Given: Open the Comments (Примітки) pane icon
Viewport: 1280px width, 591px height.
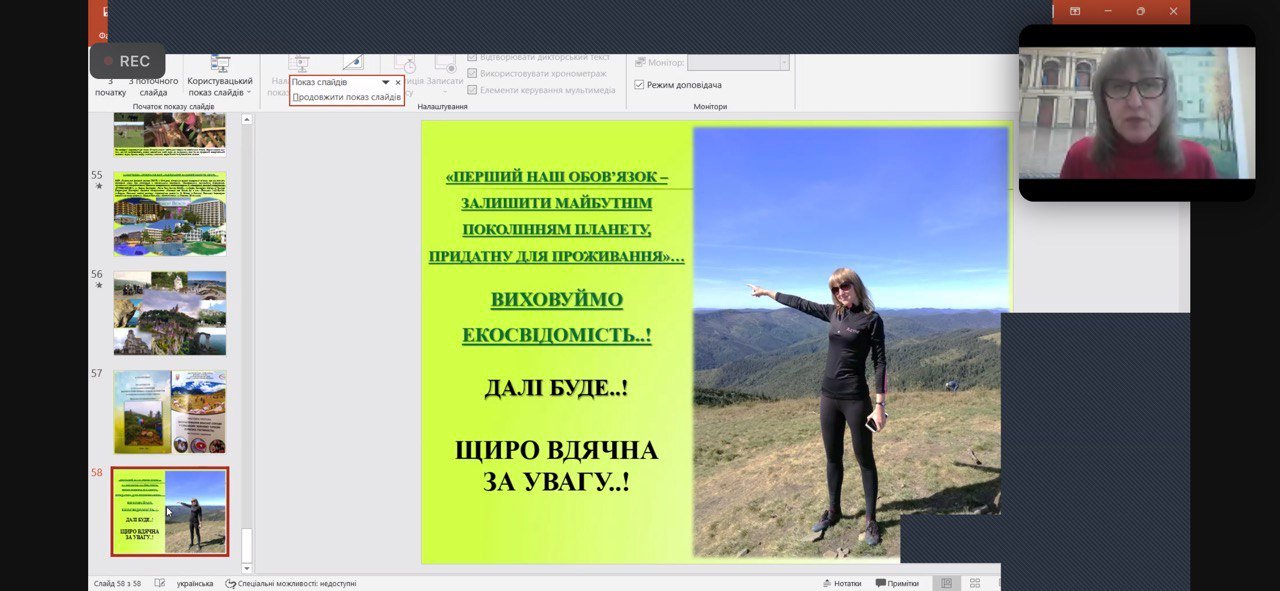Looking at the screenshot, I should point(897,583).
